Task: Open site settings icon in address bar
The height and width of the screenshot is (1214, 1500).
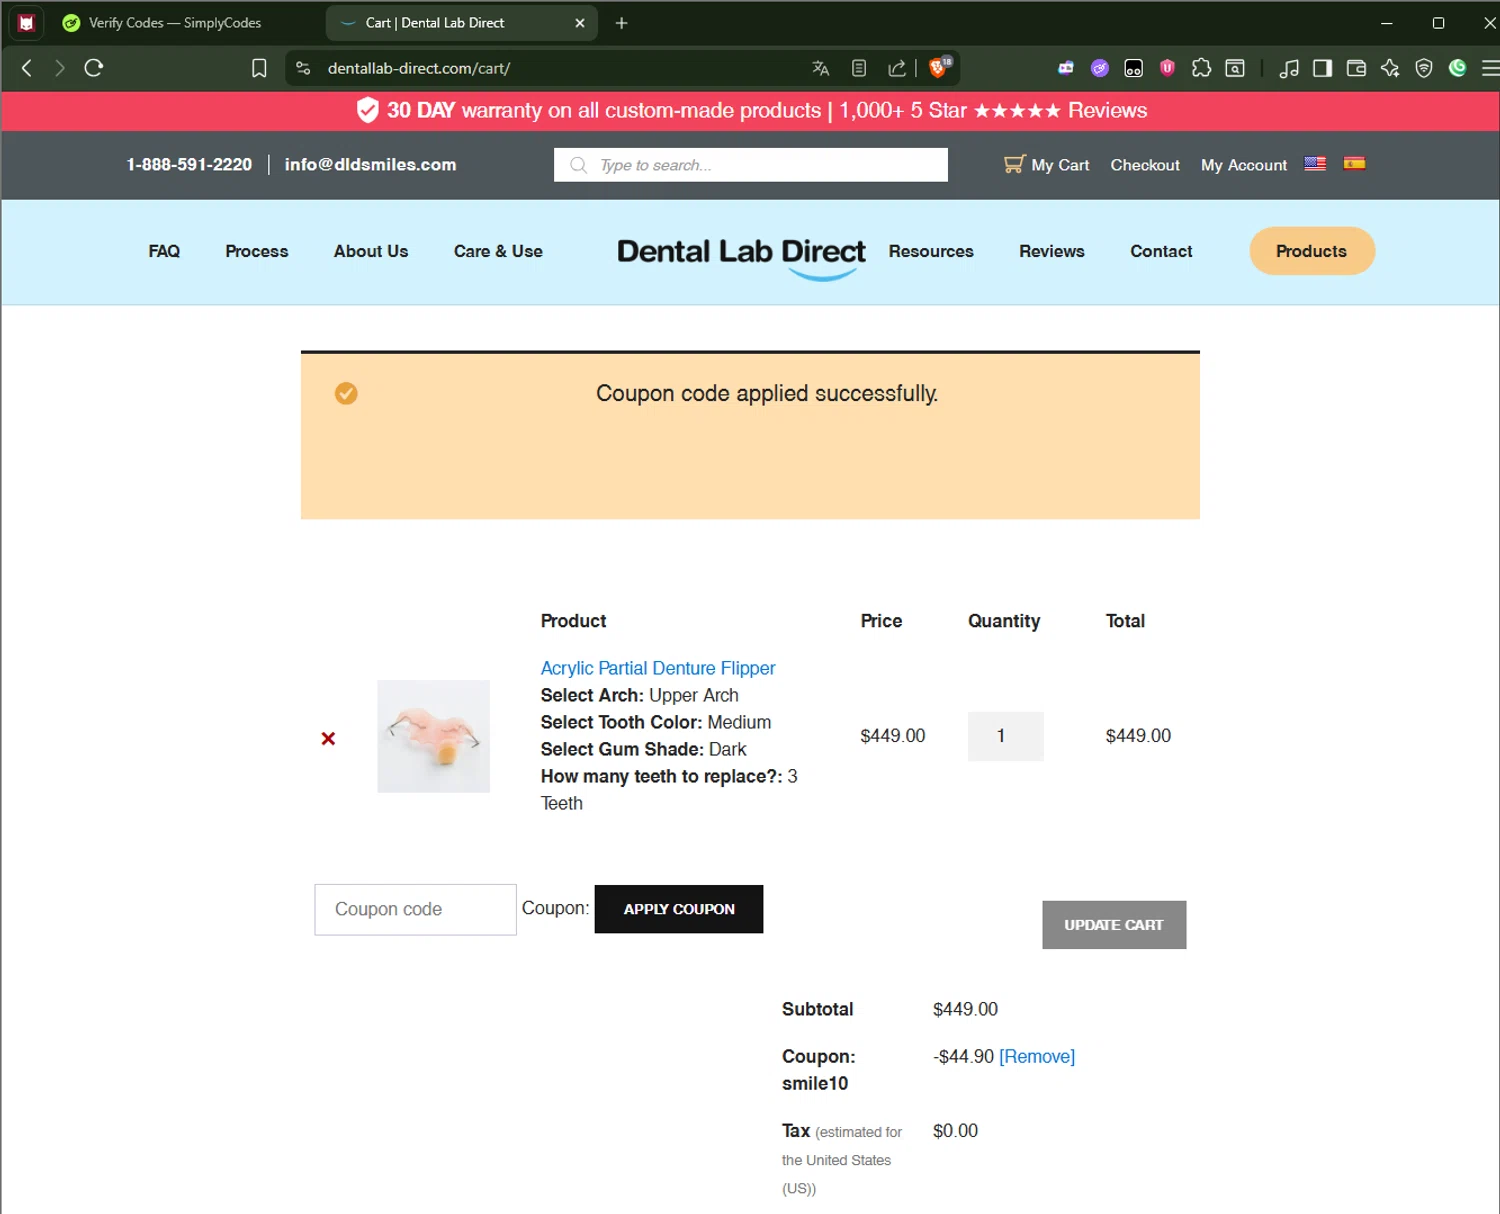Action: 303,68
